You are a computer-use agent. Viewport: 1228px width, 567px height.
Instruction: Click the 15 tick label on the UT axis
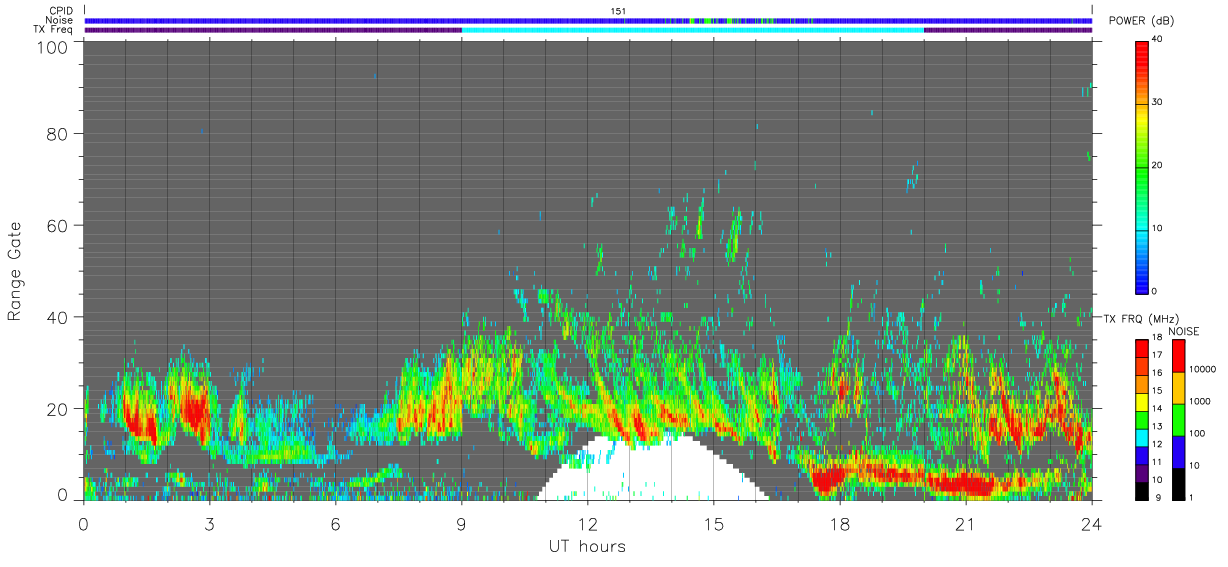click(x=714, y=524)
